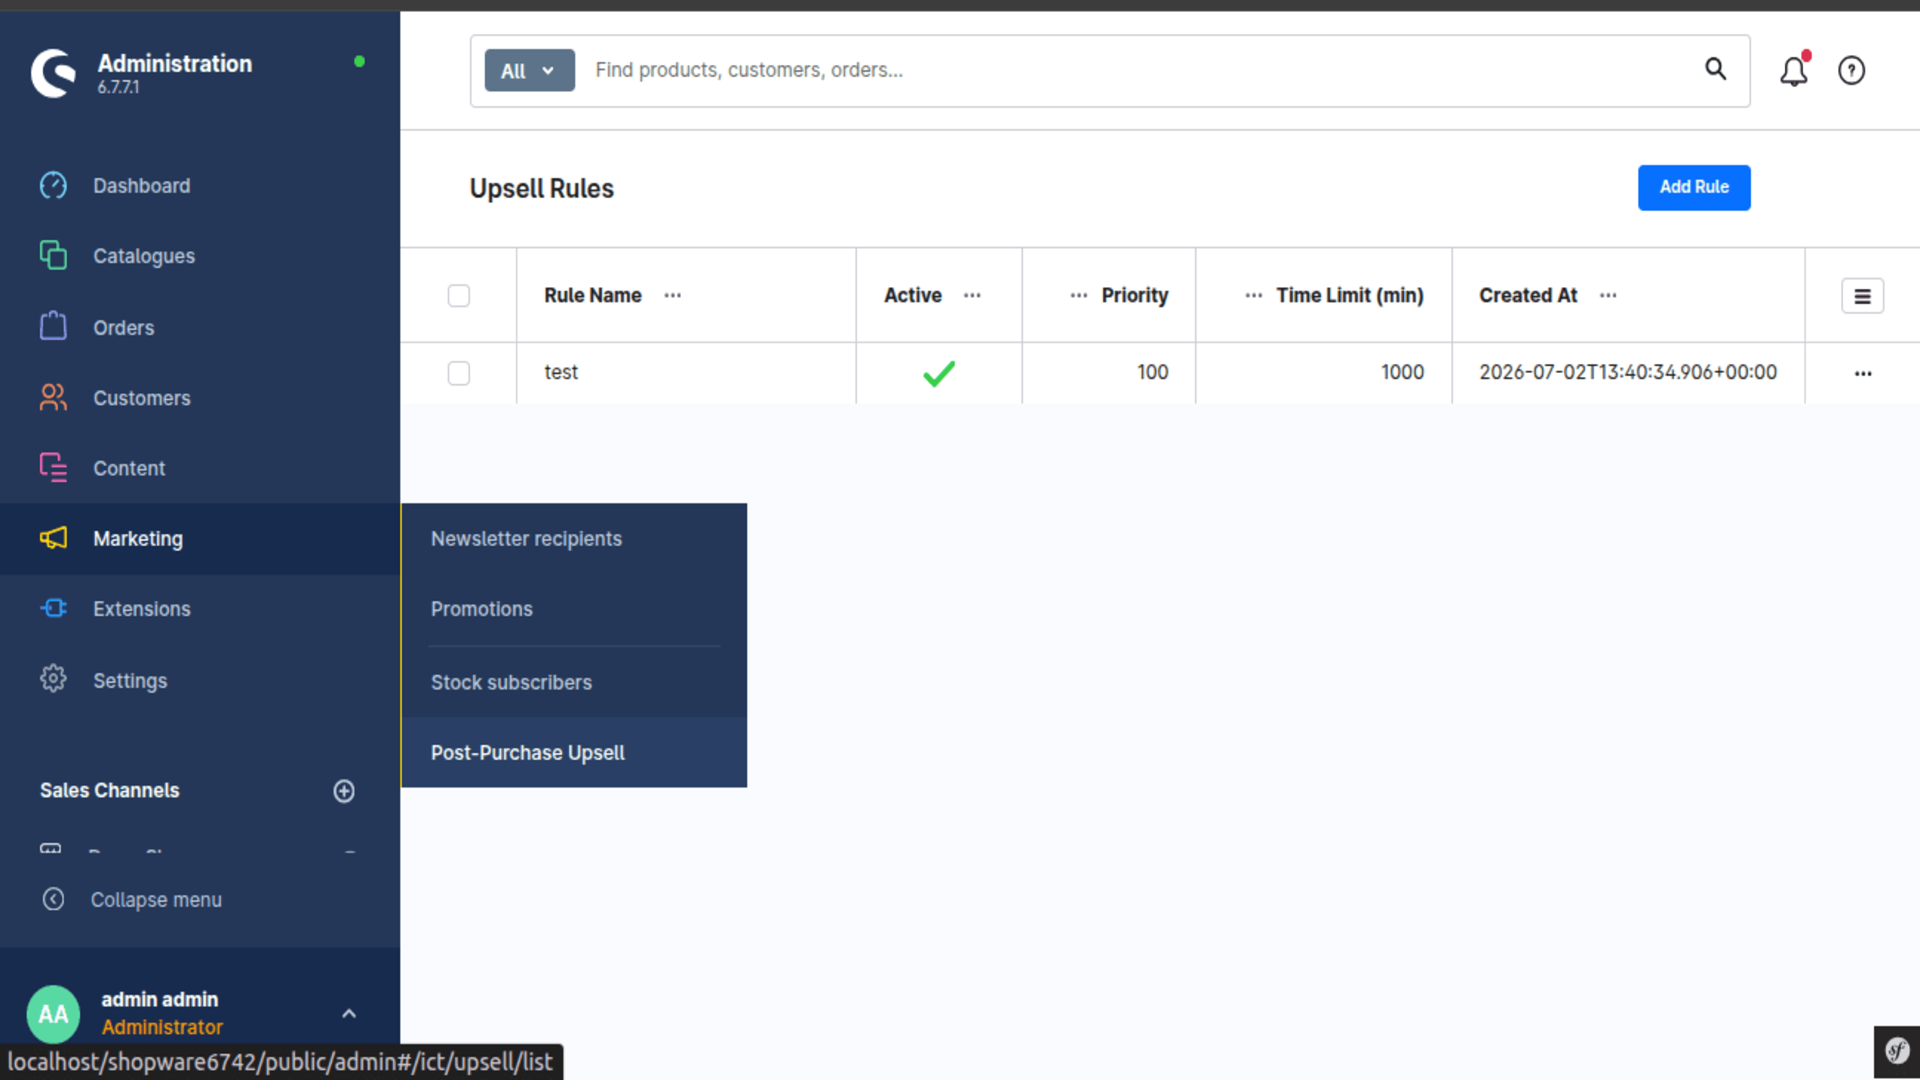Open Rule Name column options

[x=673, y=295]
